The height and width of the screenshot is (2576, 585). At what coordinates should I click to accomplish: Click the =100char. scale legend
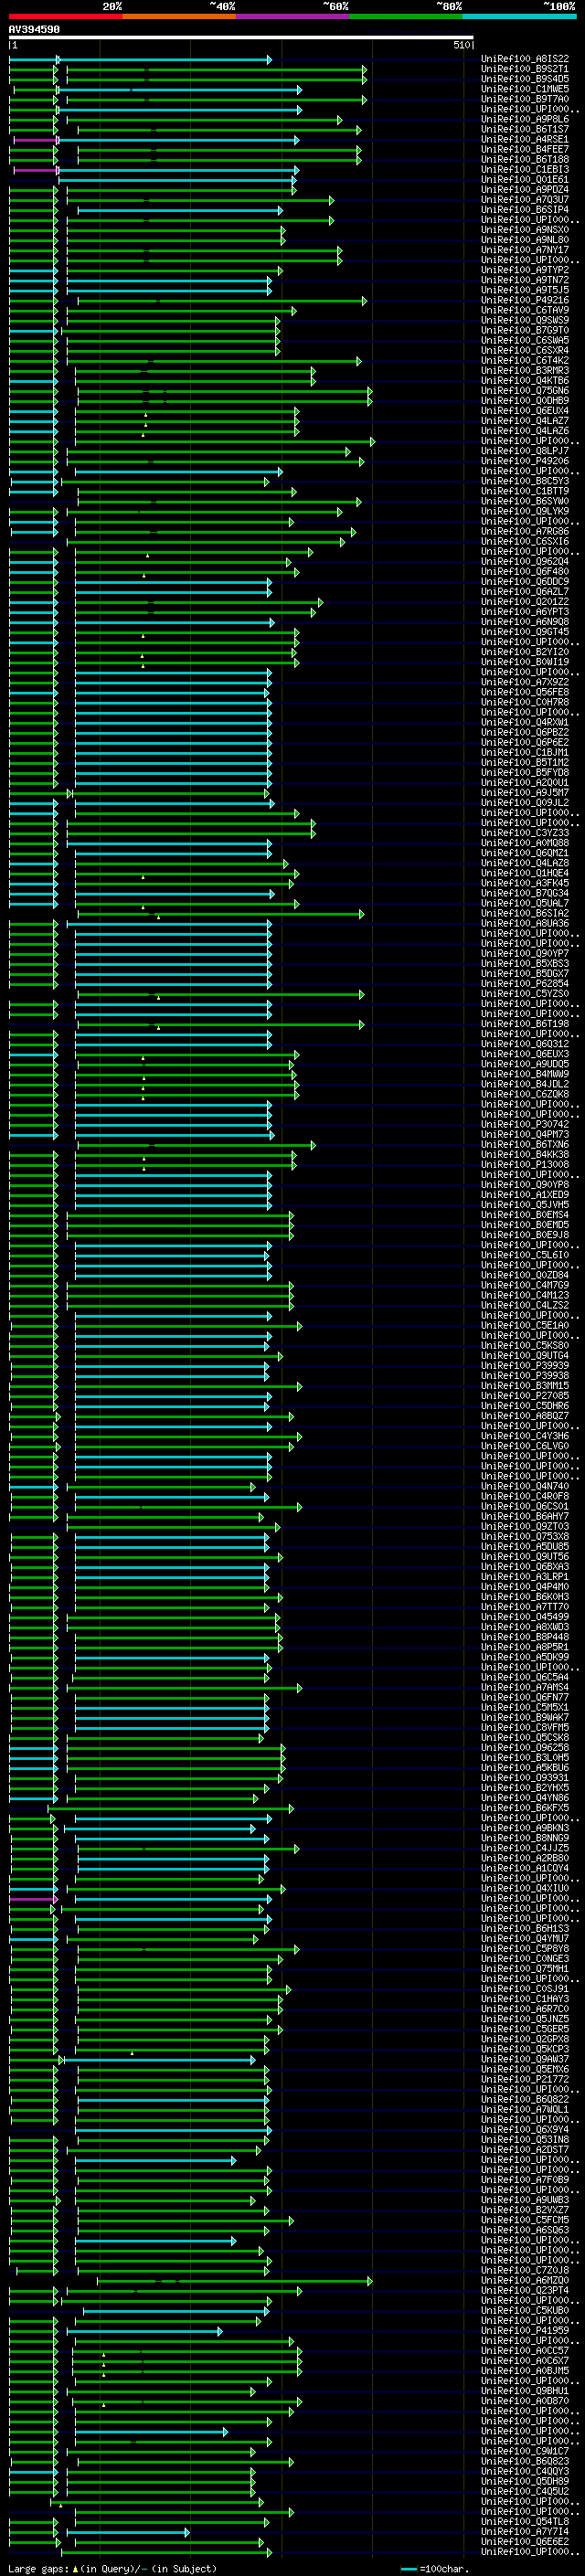[436, 2569]
